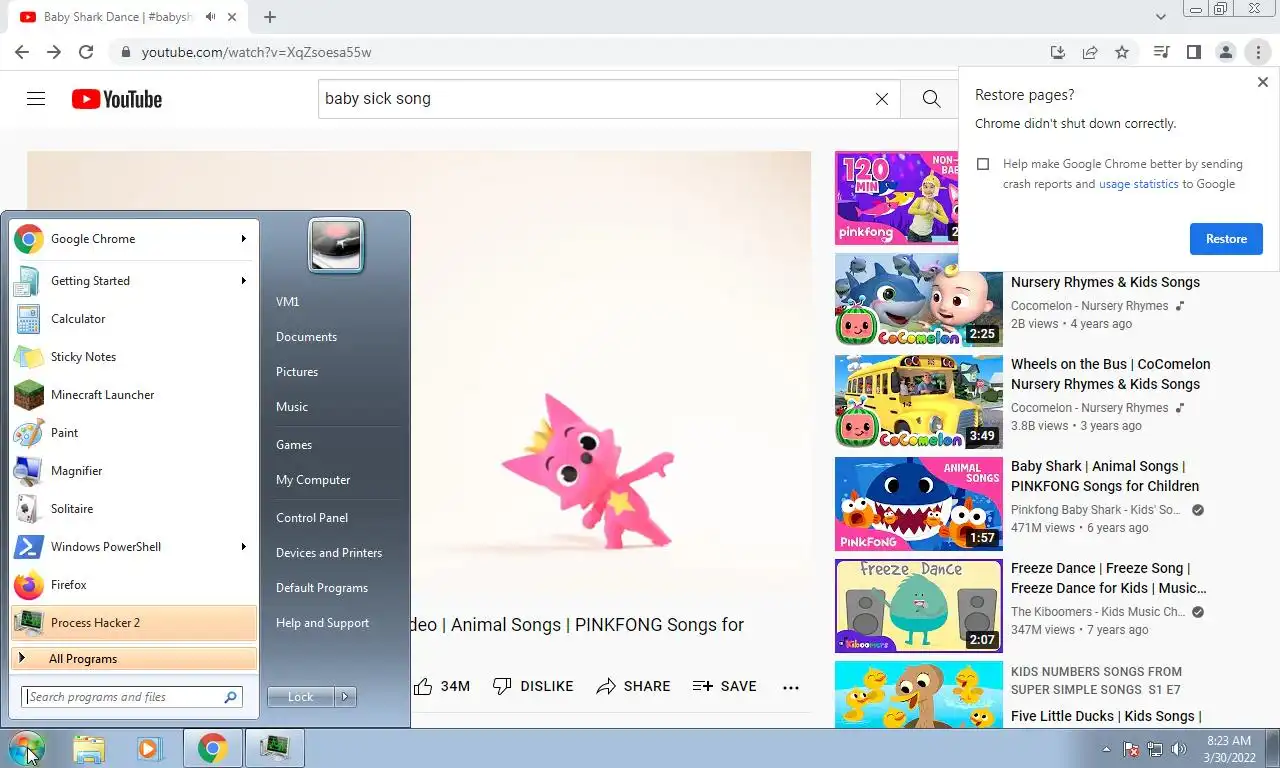Click the Search programs and files box
The image size is (1280, 768).
tap(132, 697)
